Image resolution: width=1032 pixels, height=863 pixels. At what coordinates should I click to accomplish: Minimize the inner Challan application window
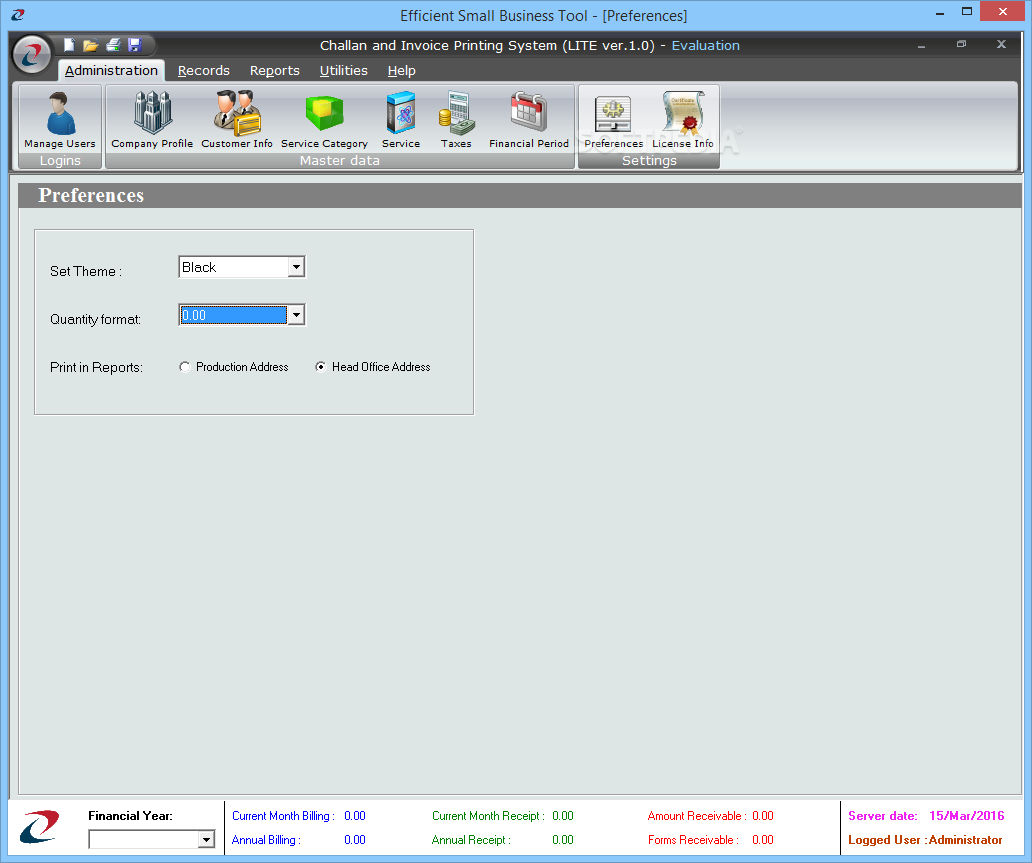(x=921, y=45)
